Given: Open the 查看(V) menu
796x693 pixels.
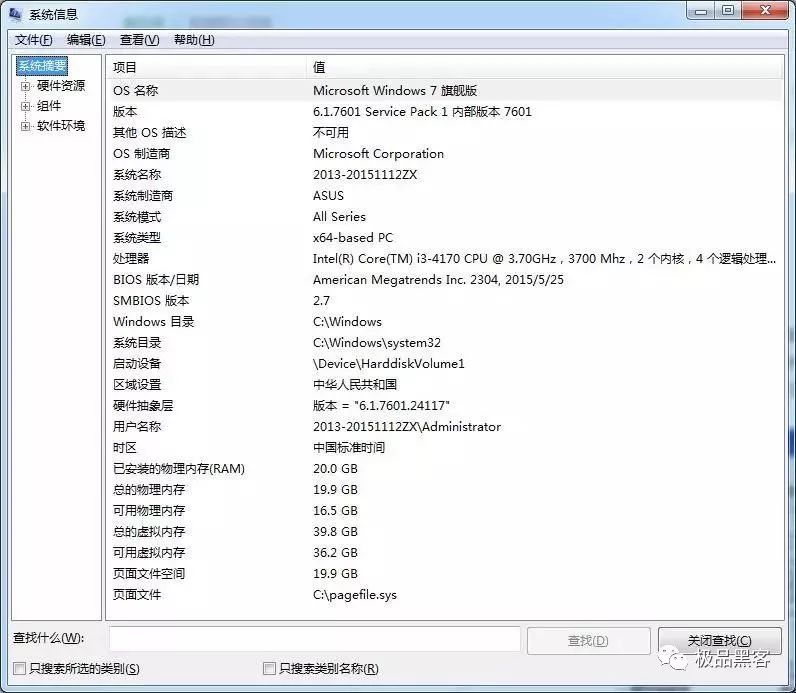Looking at the screenshot, I should click(140, 40).
